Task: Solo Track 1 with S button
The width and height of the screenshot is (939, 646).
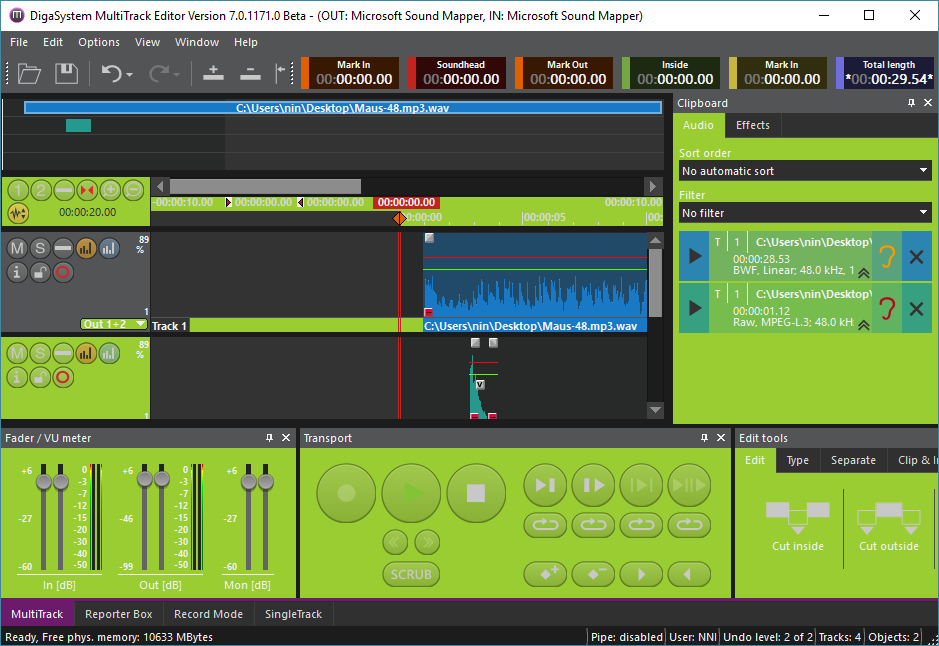Action: [40, 247]
